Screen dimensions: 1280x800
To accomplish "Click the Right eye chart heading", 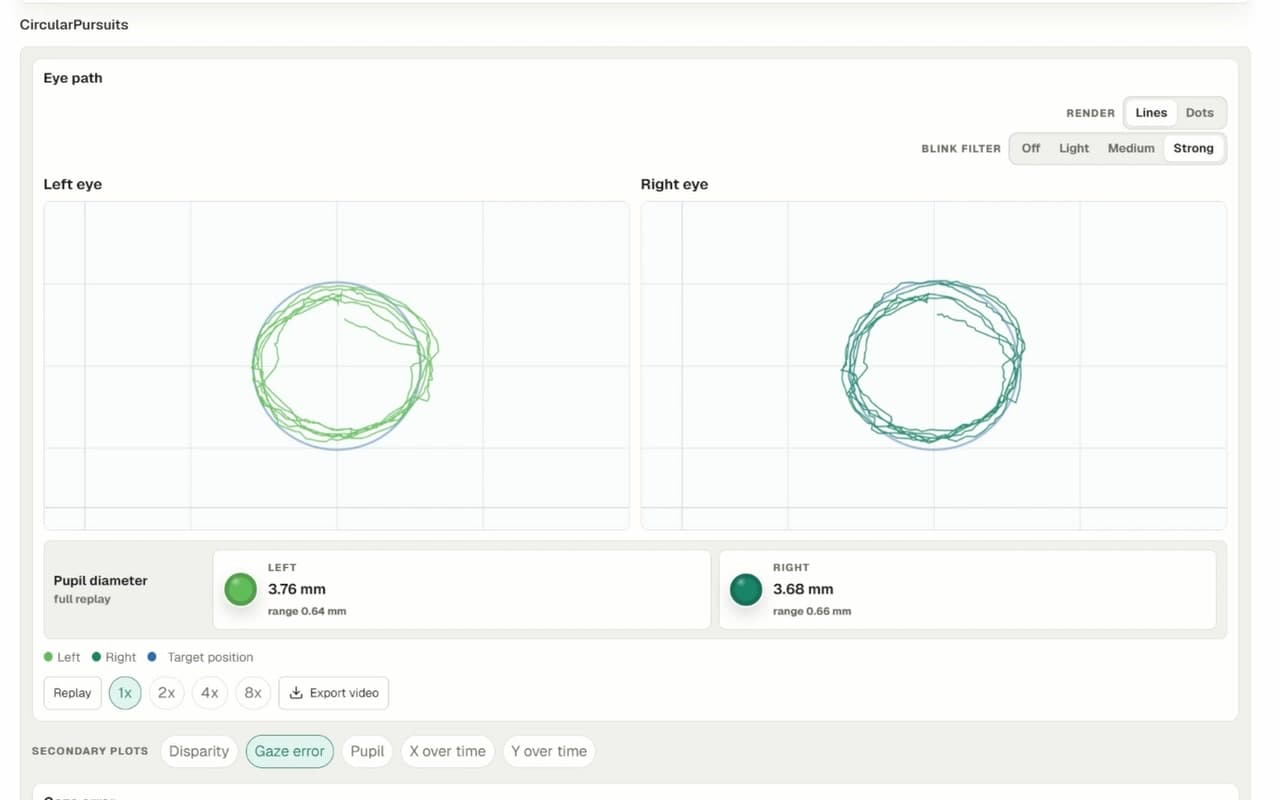I will (x=674, y=184).
